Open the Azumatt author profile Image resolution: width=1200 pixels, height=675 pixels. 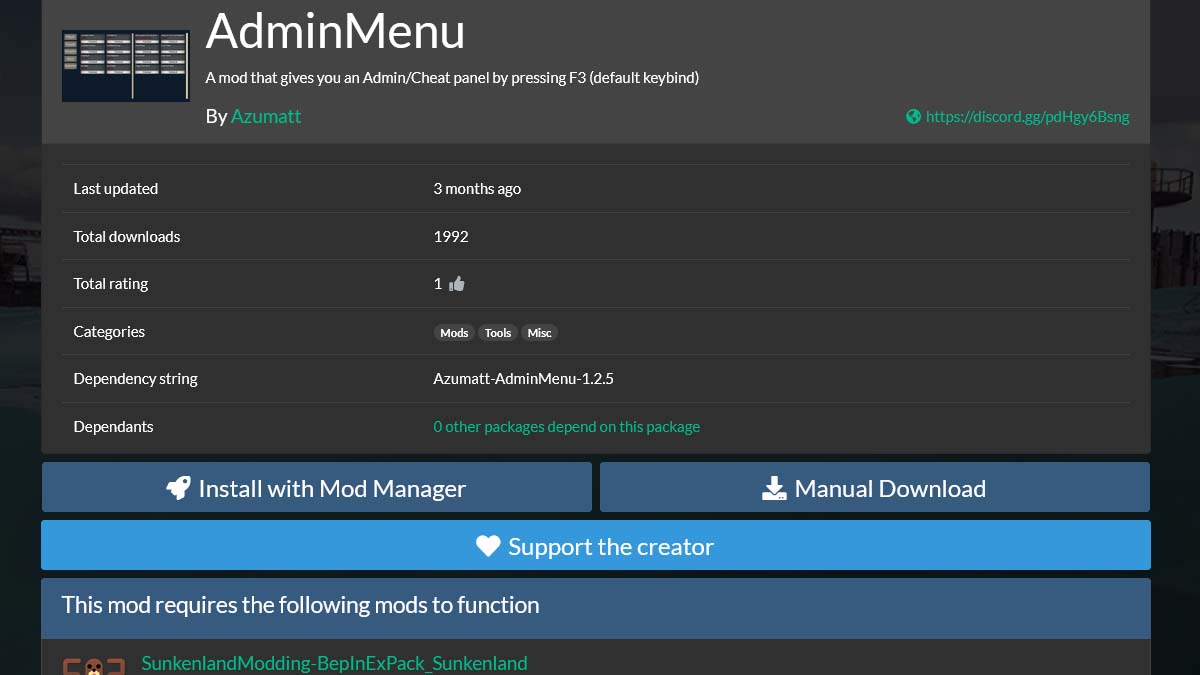point(266,116)
